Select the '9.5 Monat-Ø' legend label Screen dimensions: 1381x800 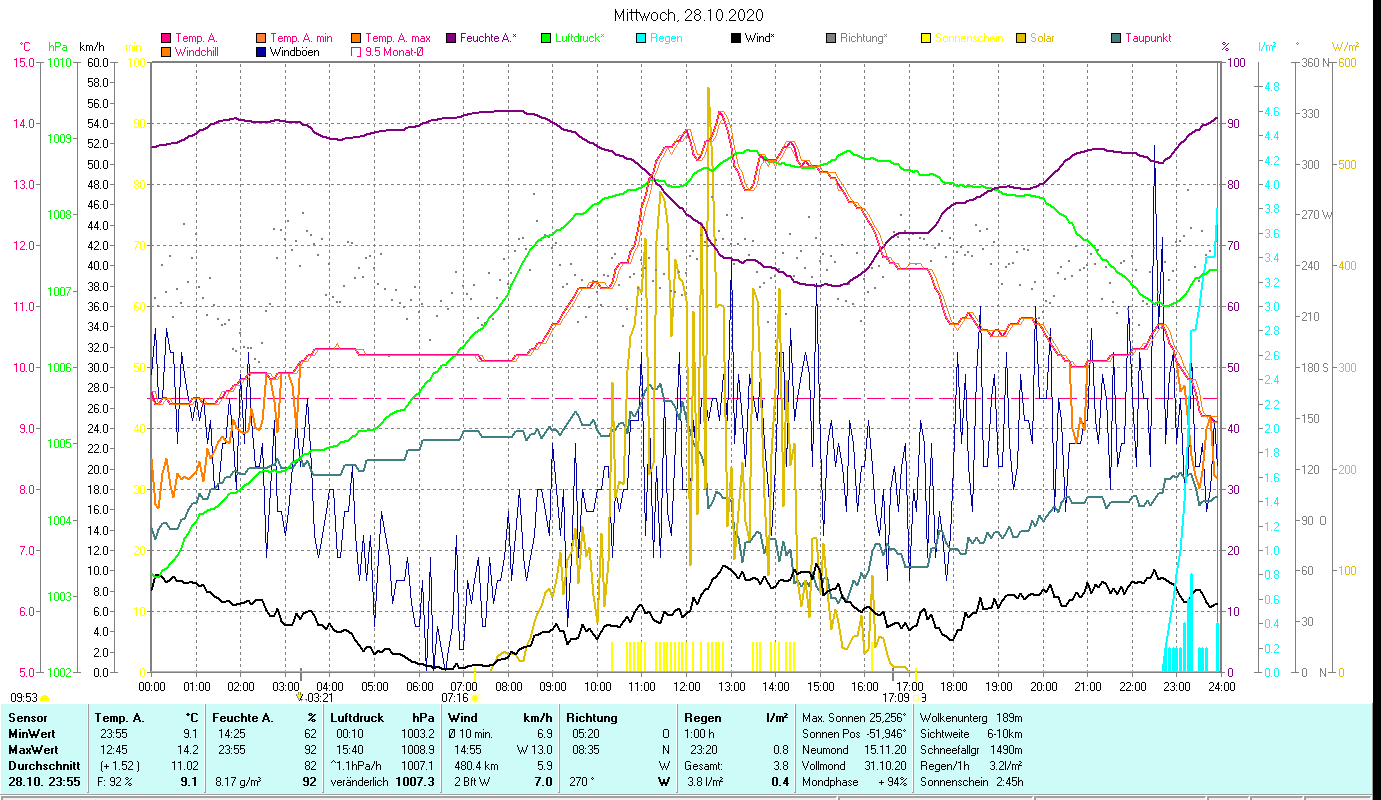[x=394, y=52]
